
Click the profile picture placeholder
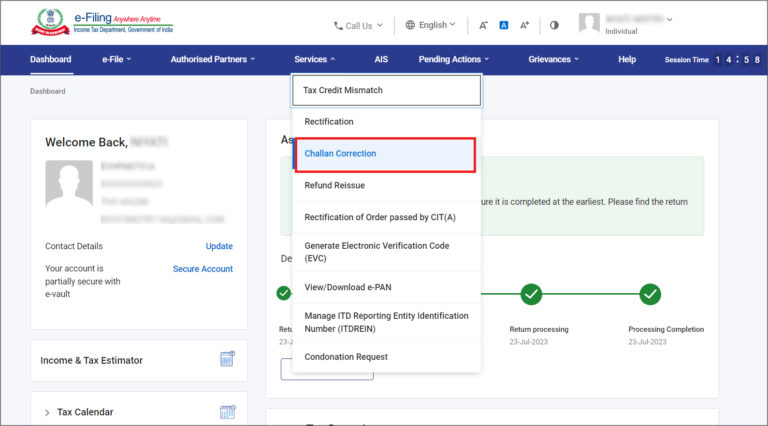click(x=69, y=188)
